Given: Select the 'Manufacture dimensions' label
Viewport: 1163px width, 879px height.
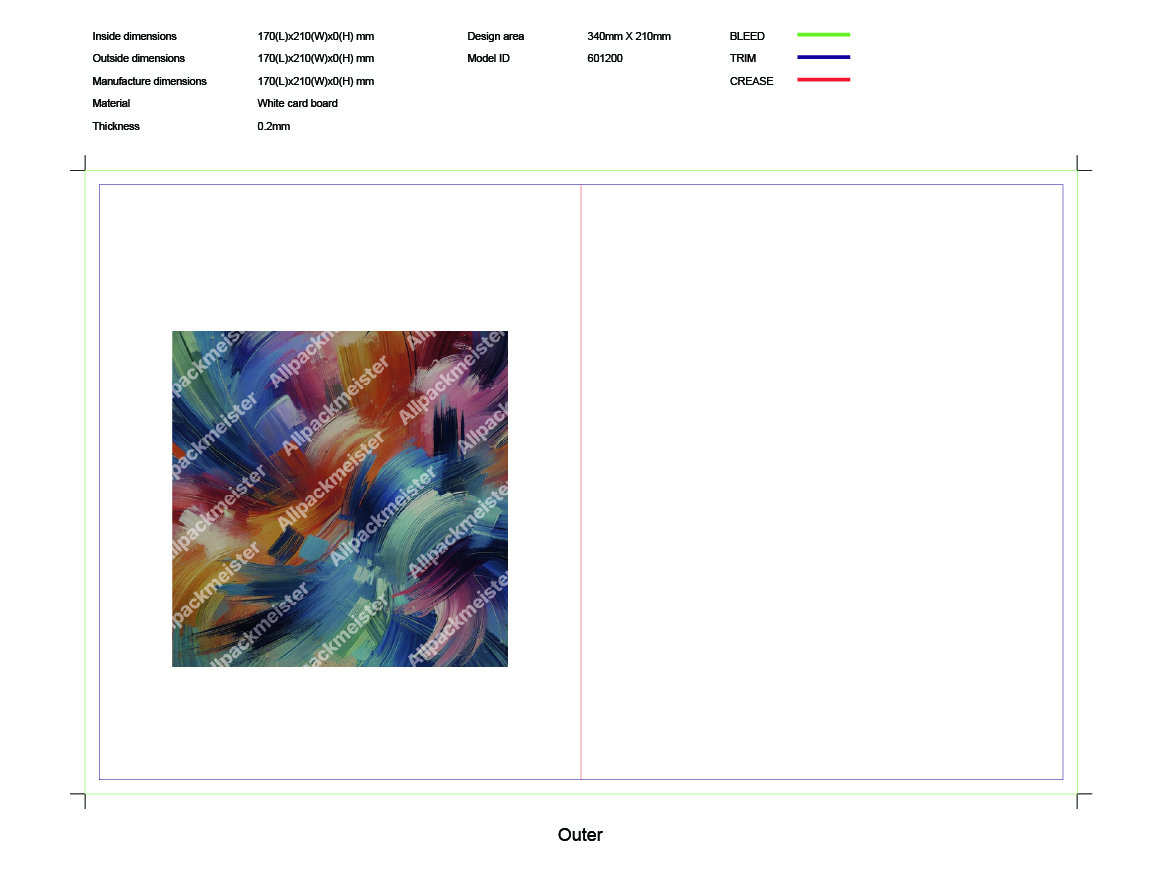Looking at the screenshot, I should tap(149, 81).
